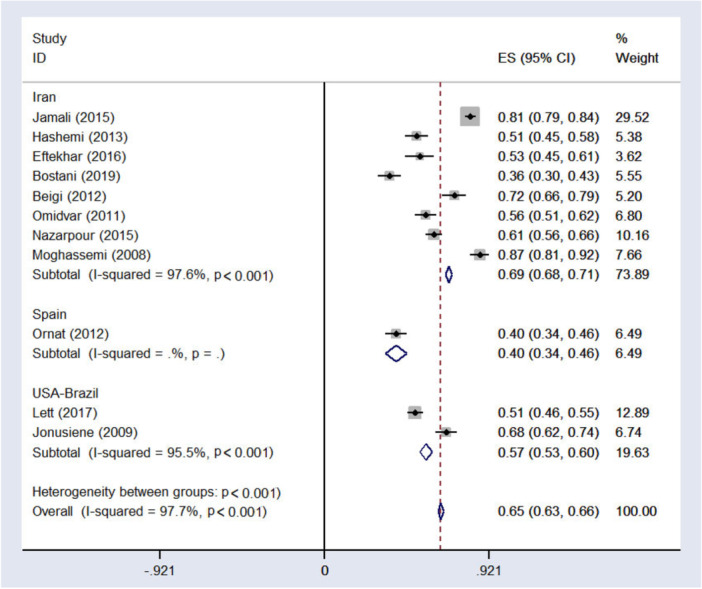The image size is (702, 589).
Task: Click the x-axis zero tick label
Action: (x=325, y=569)
